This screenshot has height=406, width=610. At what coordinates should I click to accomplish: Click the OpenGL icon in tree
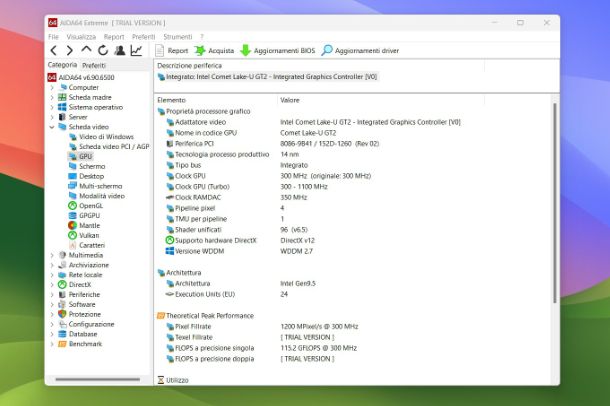[72, 206]
